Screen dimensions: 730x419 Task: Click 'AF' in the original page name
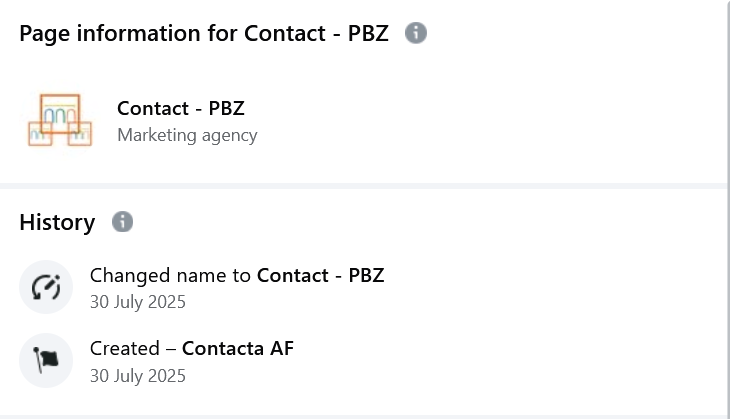point(281,349)
